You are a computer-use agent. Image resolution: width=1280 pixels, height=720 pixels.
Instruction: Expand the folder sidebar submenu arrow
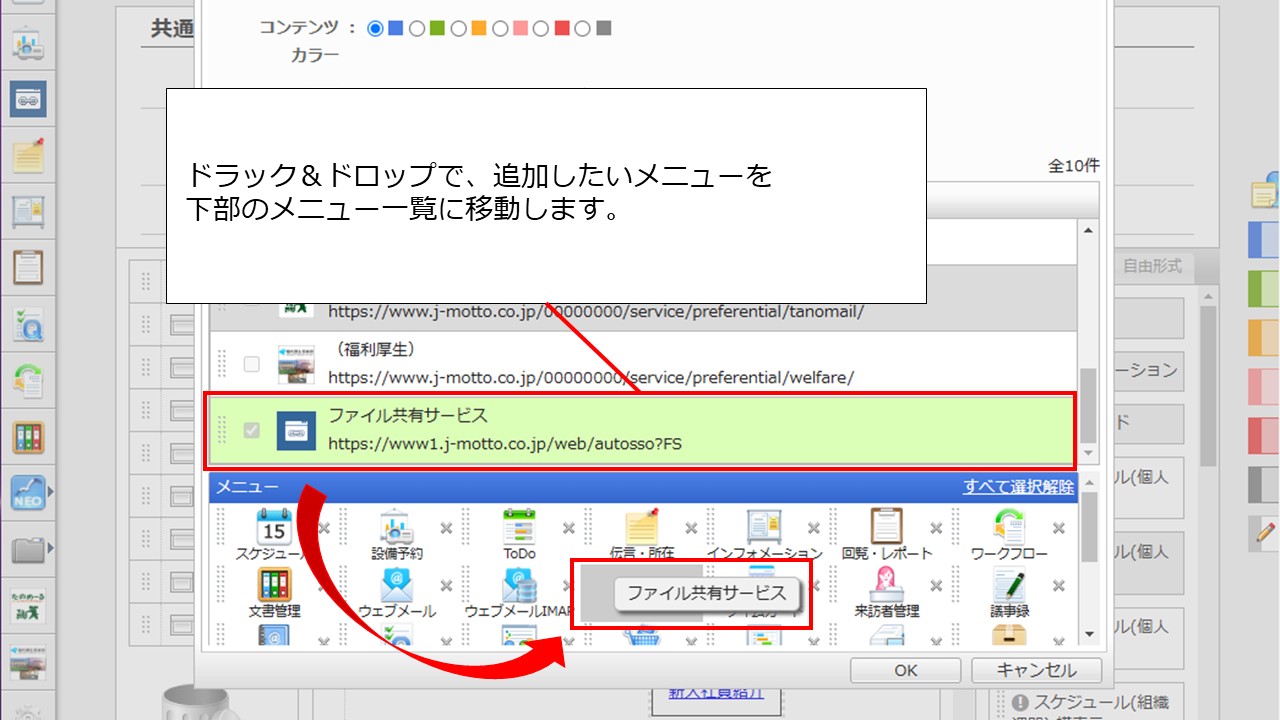[51, 549]
